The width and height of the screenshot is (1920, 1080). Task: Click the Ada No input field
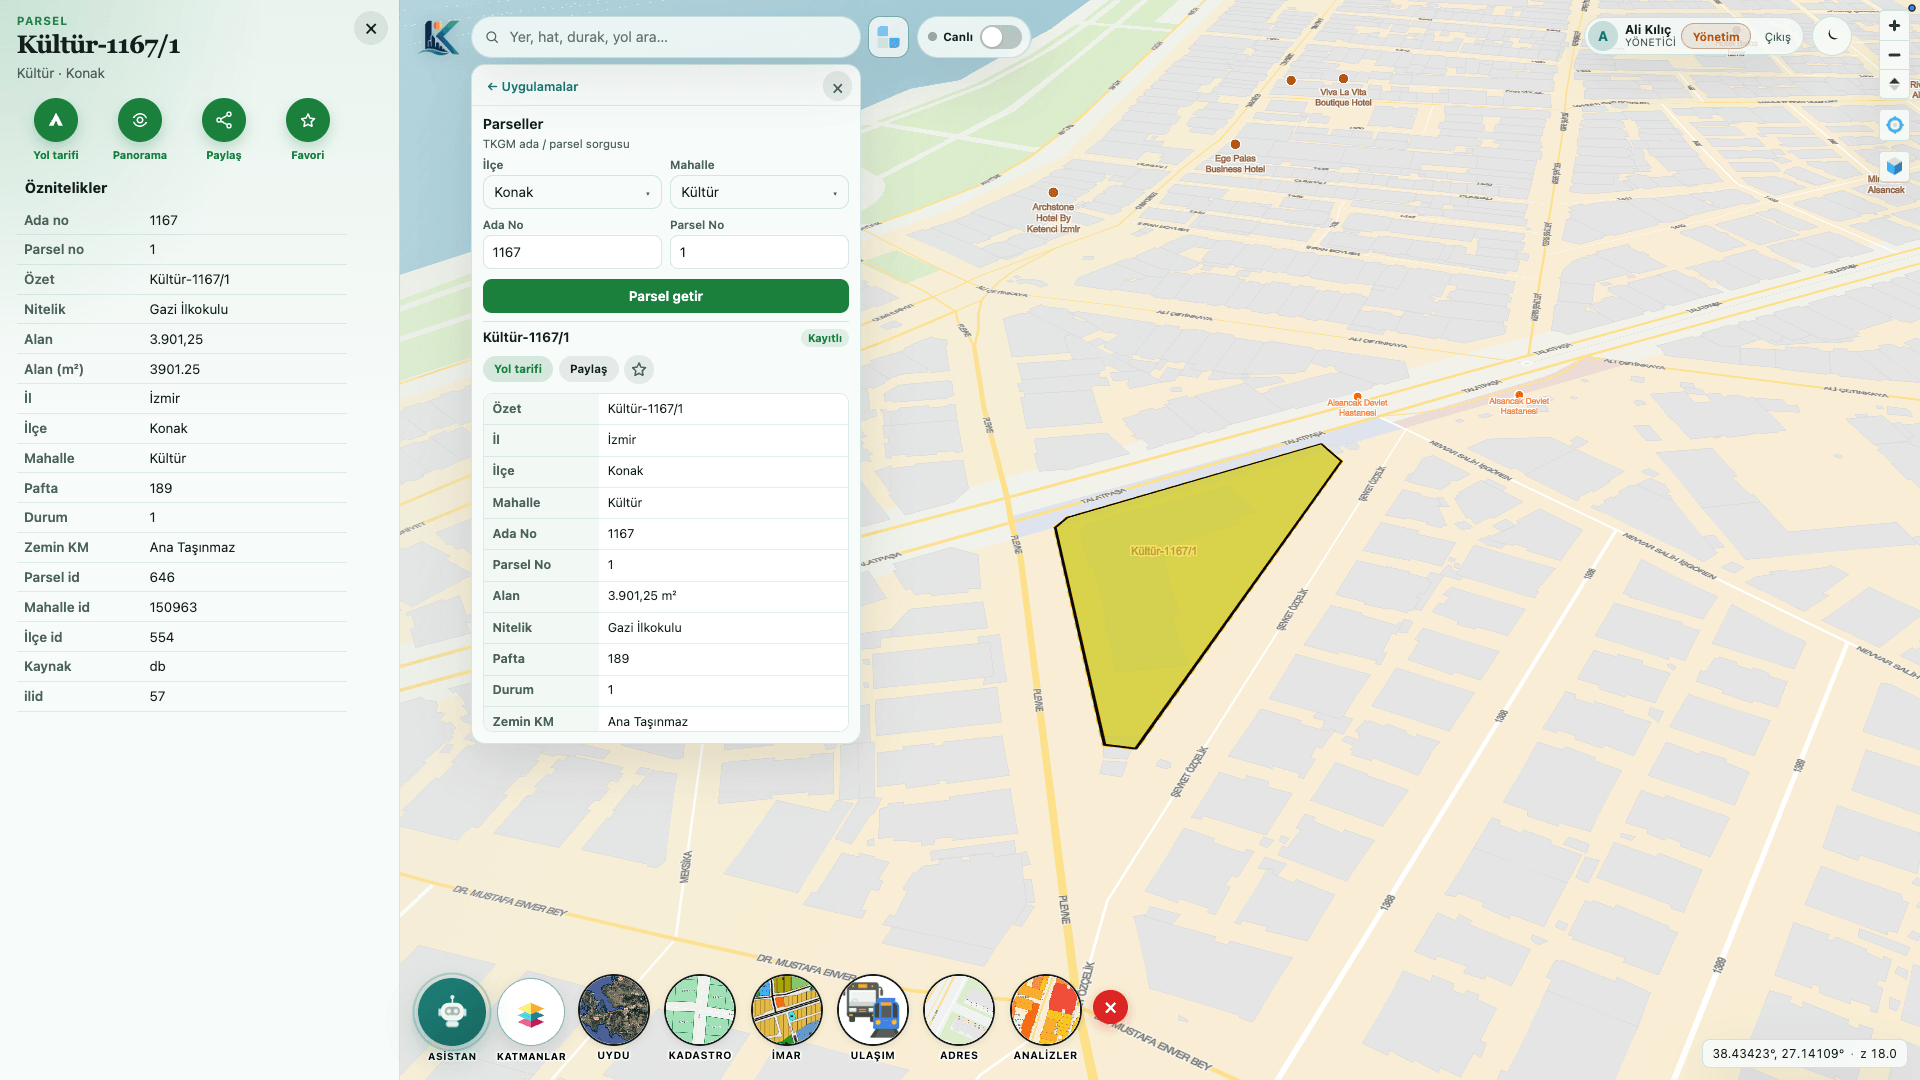click(x=572, y=252)
